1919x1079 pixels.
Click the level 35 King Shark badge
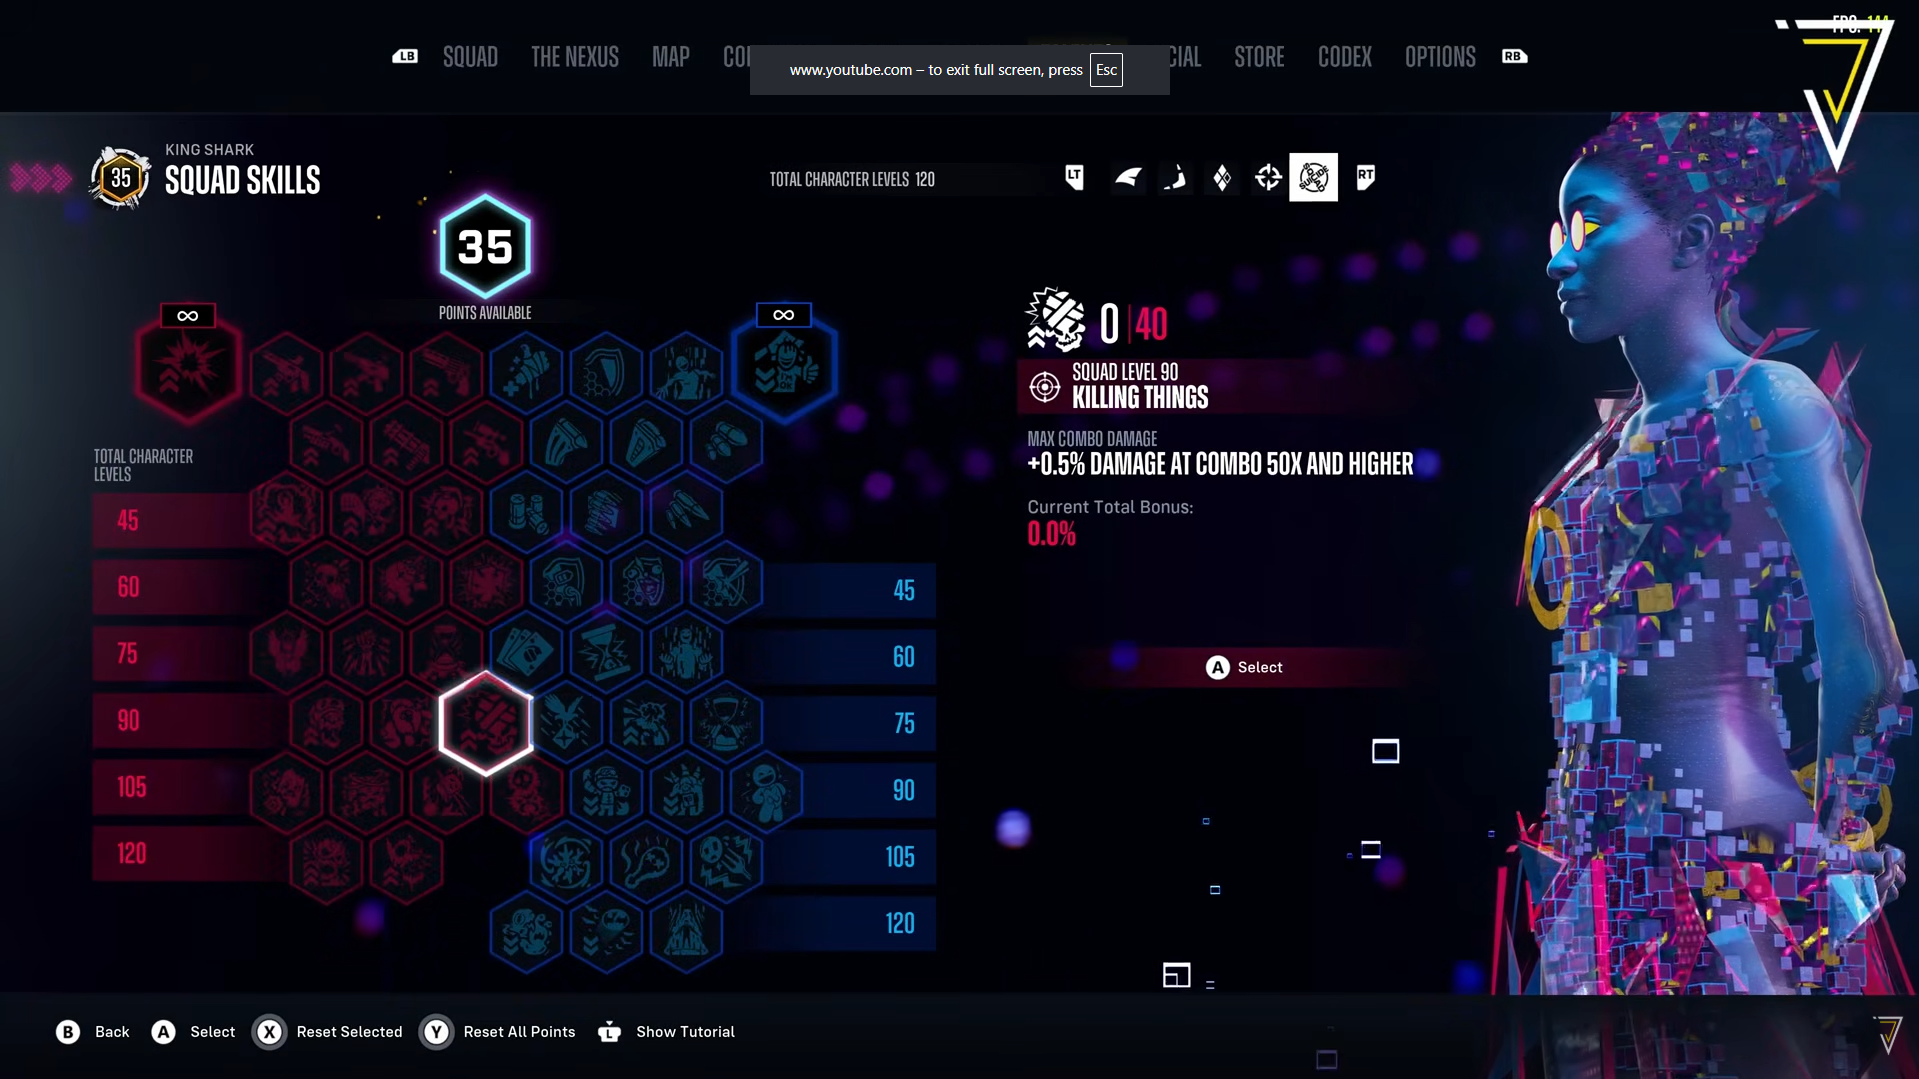click(120, 178)
